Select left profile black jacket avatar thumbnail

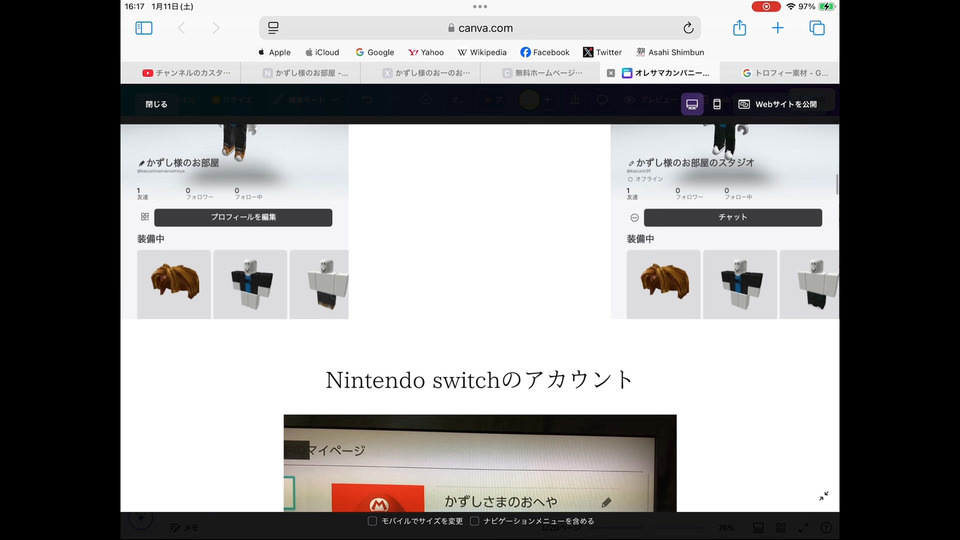[x=250, y=284]
